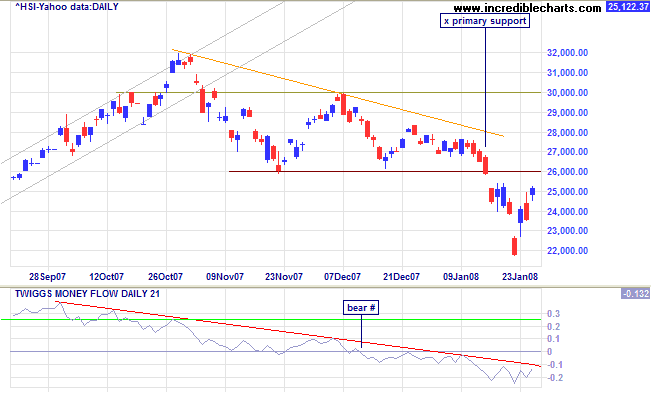Click the 26,000.00 price axis label
Screen dimensions: 651x395
[567, 172]
